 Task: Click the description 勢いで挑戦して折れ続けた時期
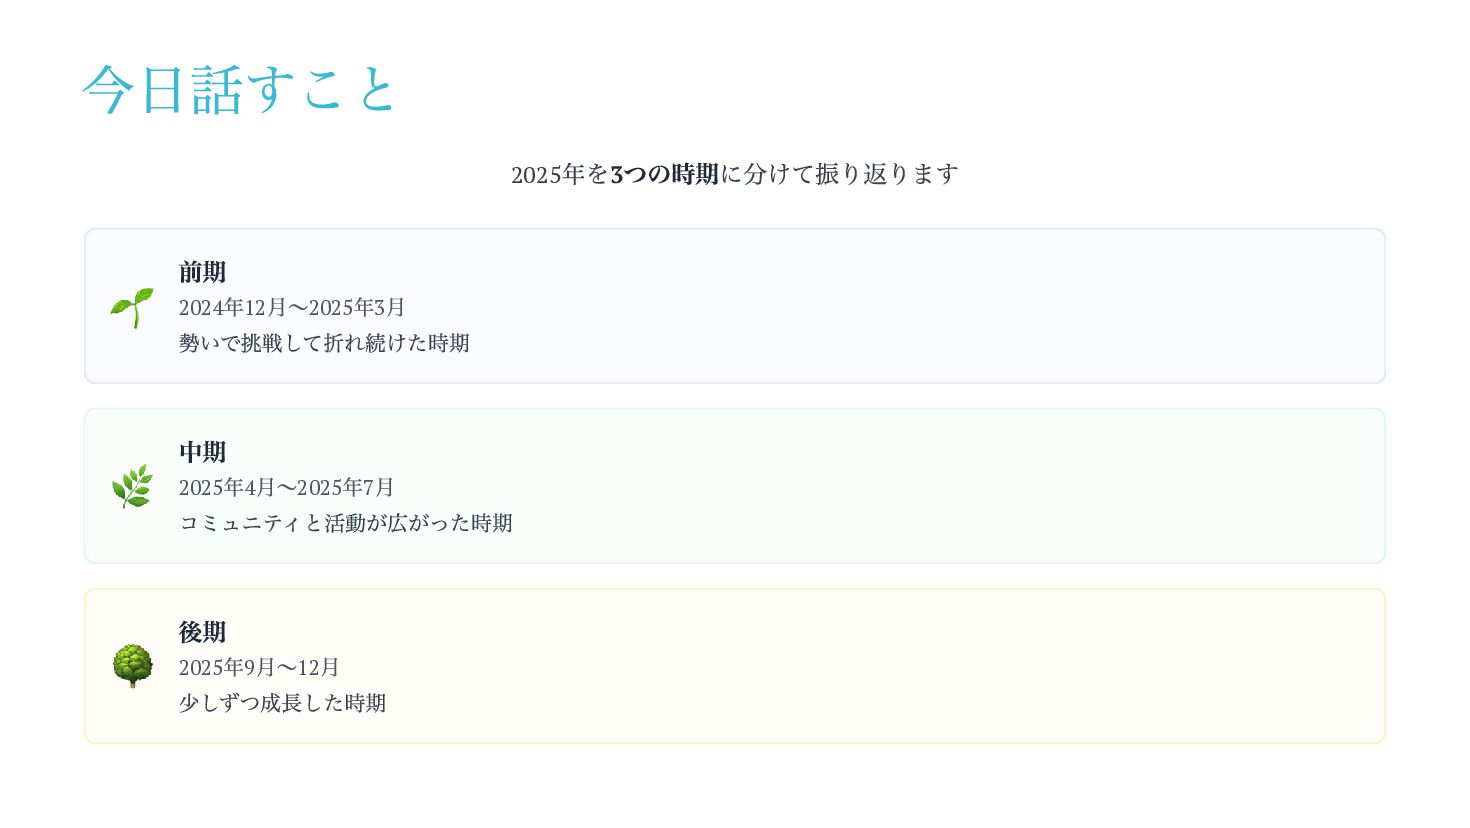tap(324, 343)
